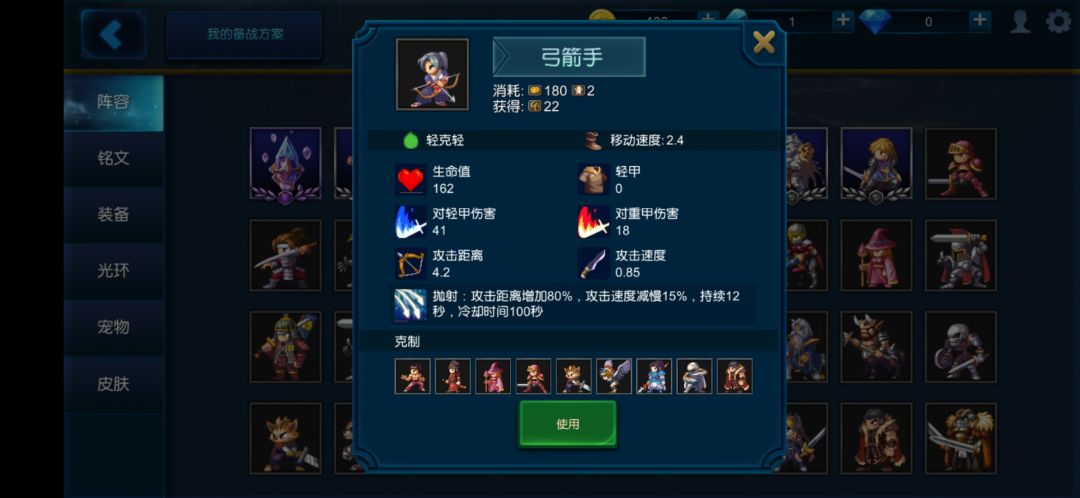Open the 铭文 sidebar tab

(x=114, y=158)
